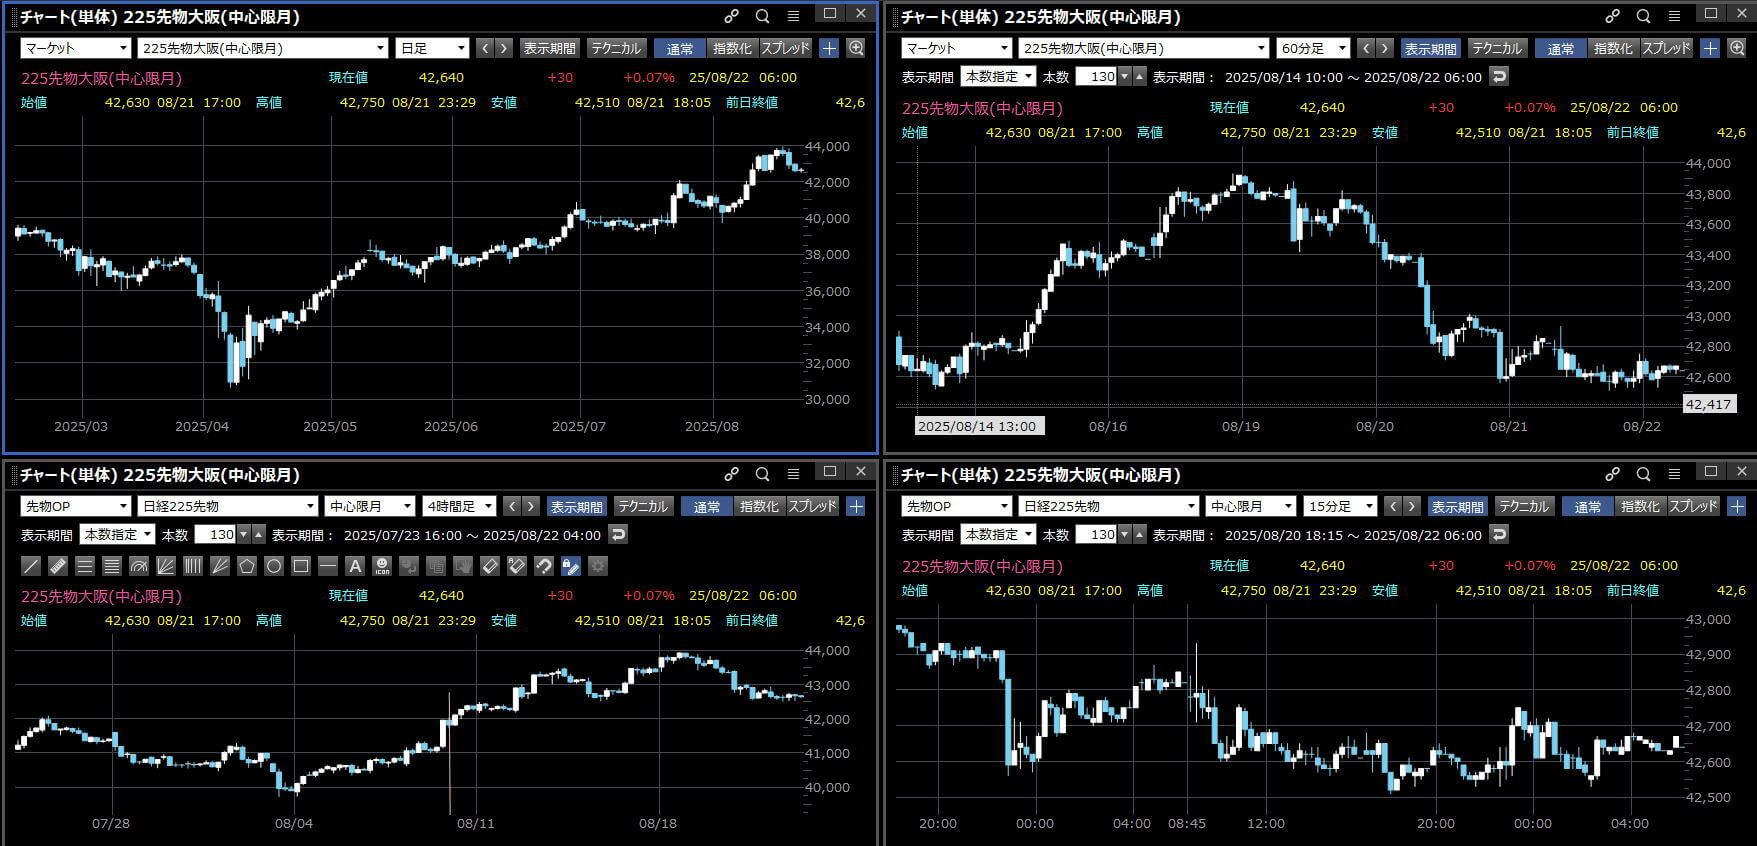Open hamburger menu in daily chart title bar
This screenshot has height=846, width=1757.
pos(793,16)
